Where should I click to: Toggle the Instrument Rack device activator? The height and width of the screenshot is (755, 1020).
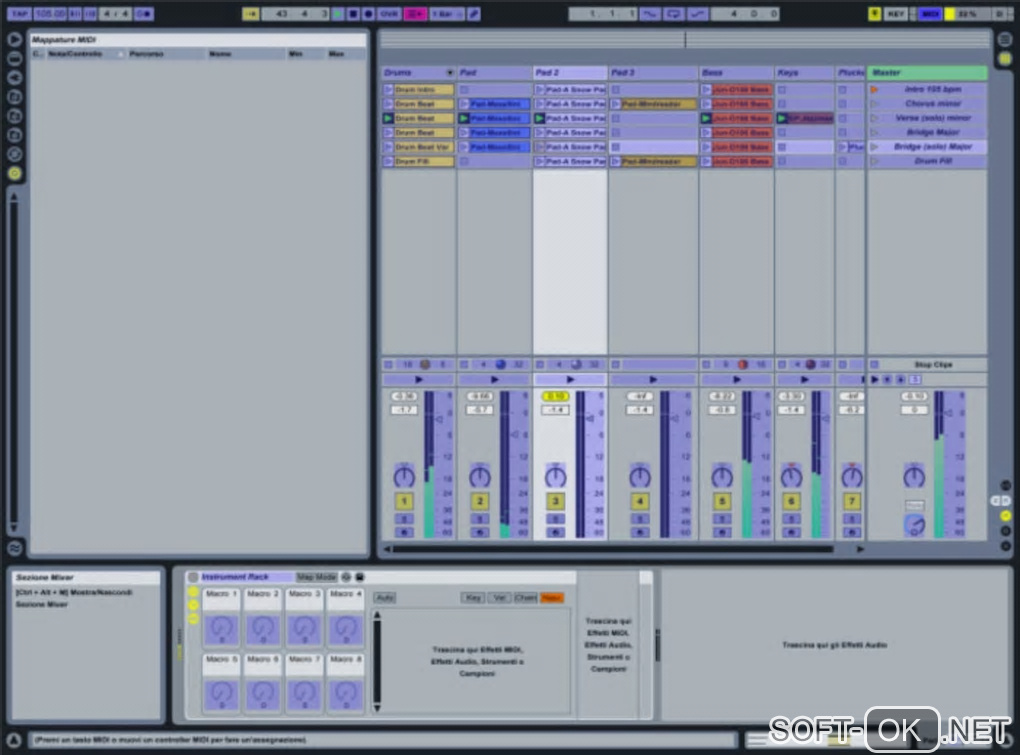click(193, 577)
